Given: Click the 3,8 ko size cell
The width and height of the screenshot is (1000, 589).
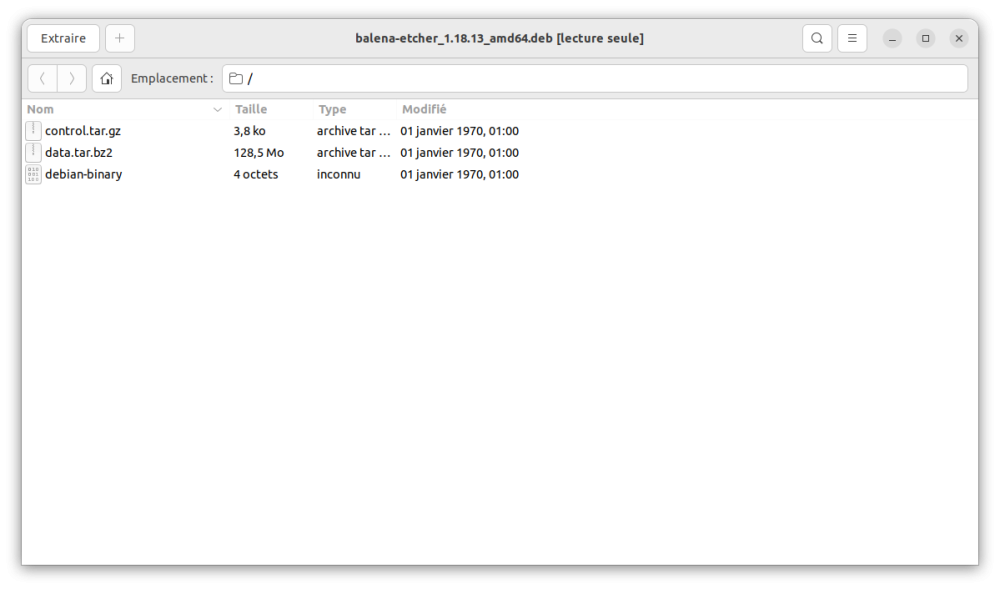Looking at the screenshot, I should (x=249, y=131).
